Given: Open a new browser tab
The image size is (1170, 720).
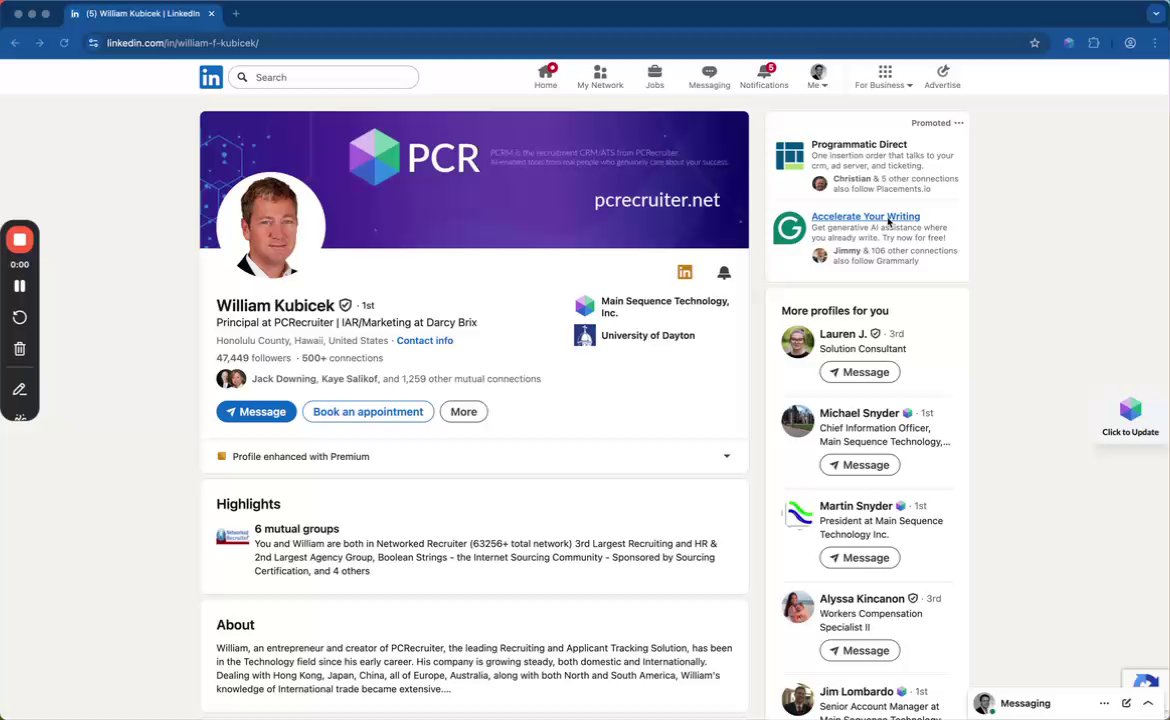Looking at the screenshot, I should [236, 13].
